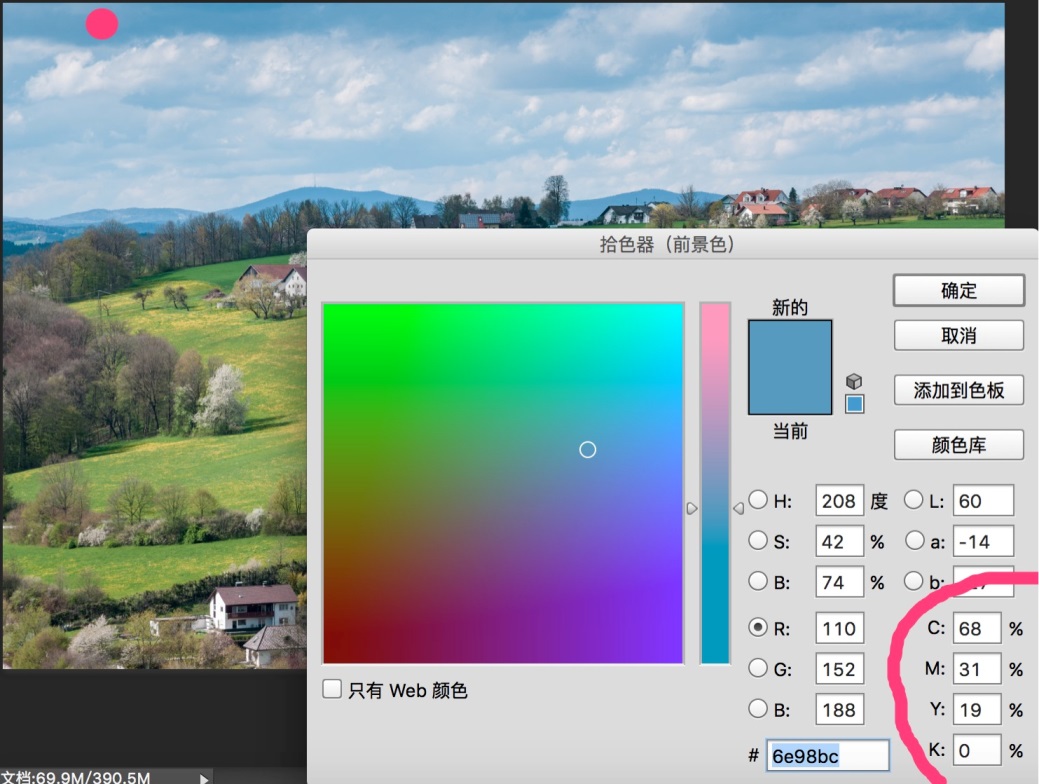Click the vertical color slider strip

click(715, 483)
